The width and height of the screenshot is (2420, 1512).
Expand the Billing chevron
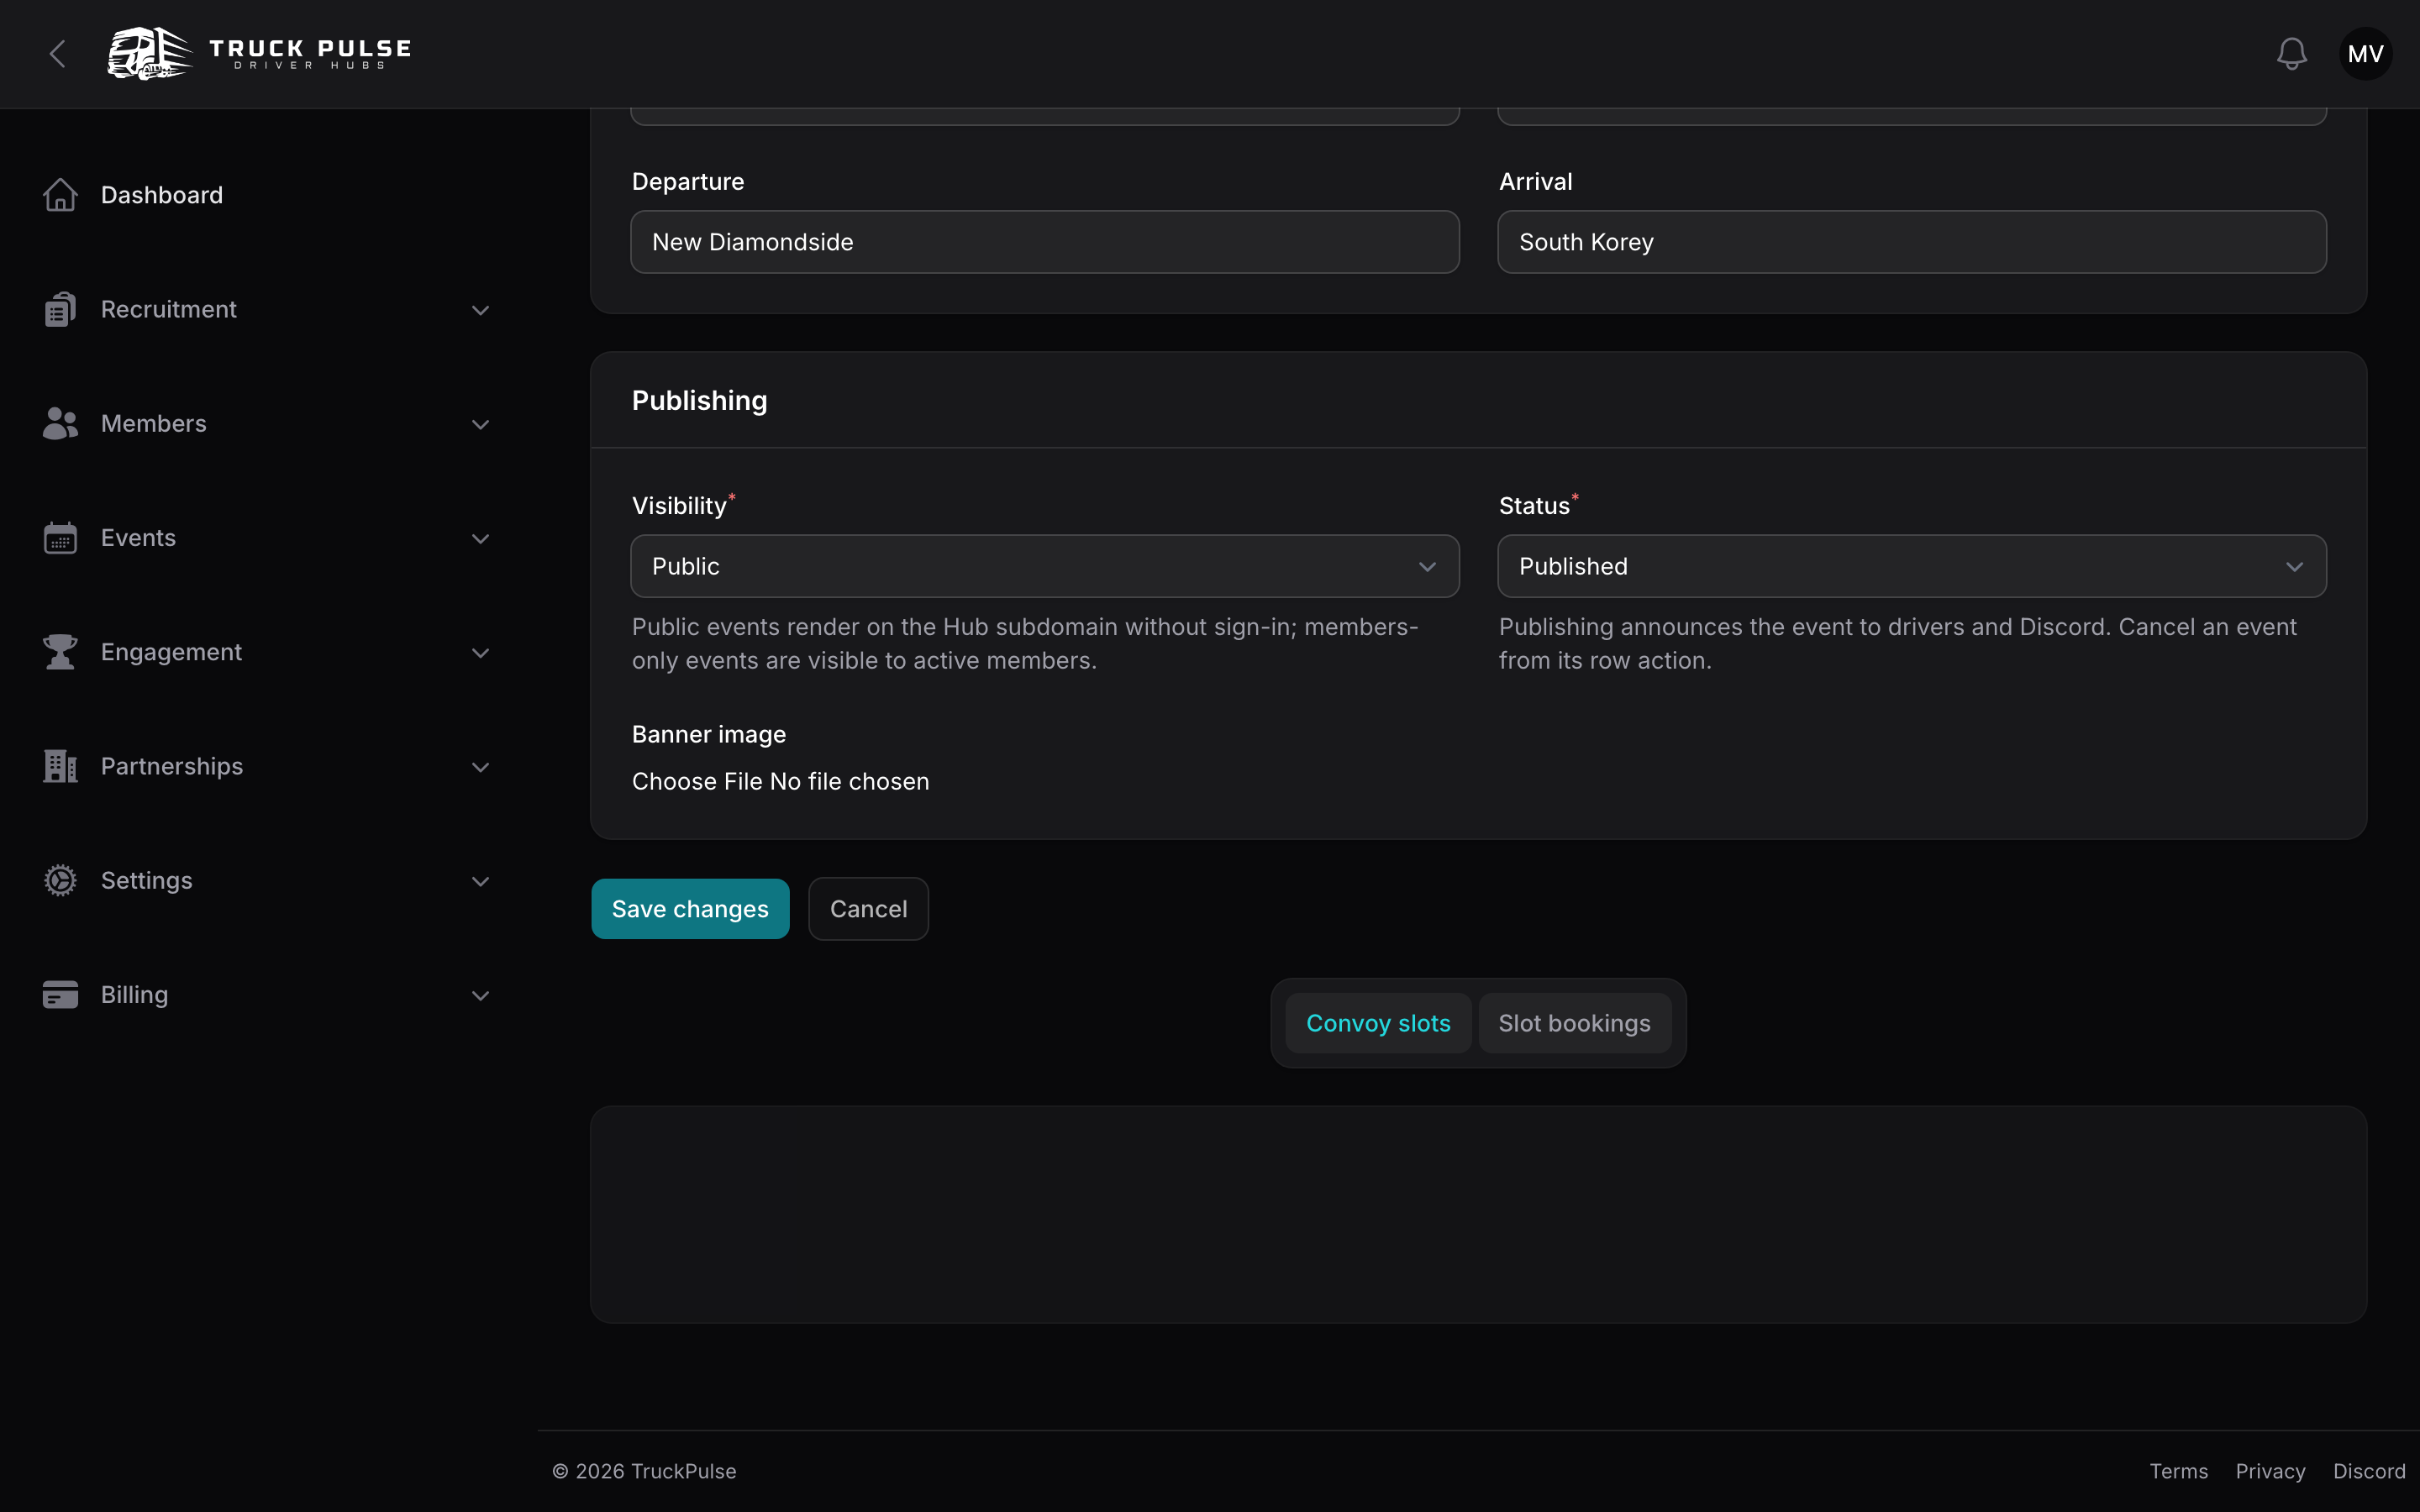click(x=480, y=995)
